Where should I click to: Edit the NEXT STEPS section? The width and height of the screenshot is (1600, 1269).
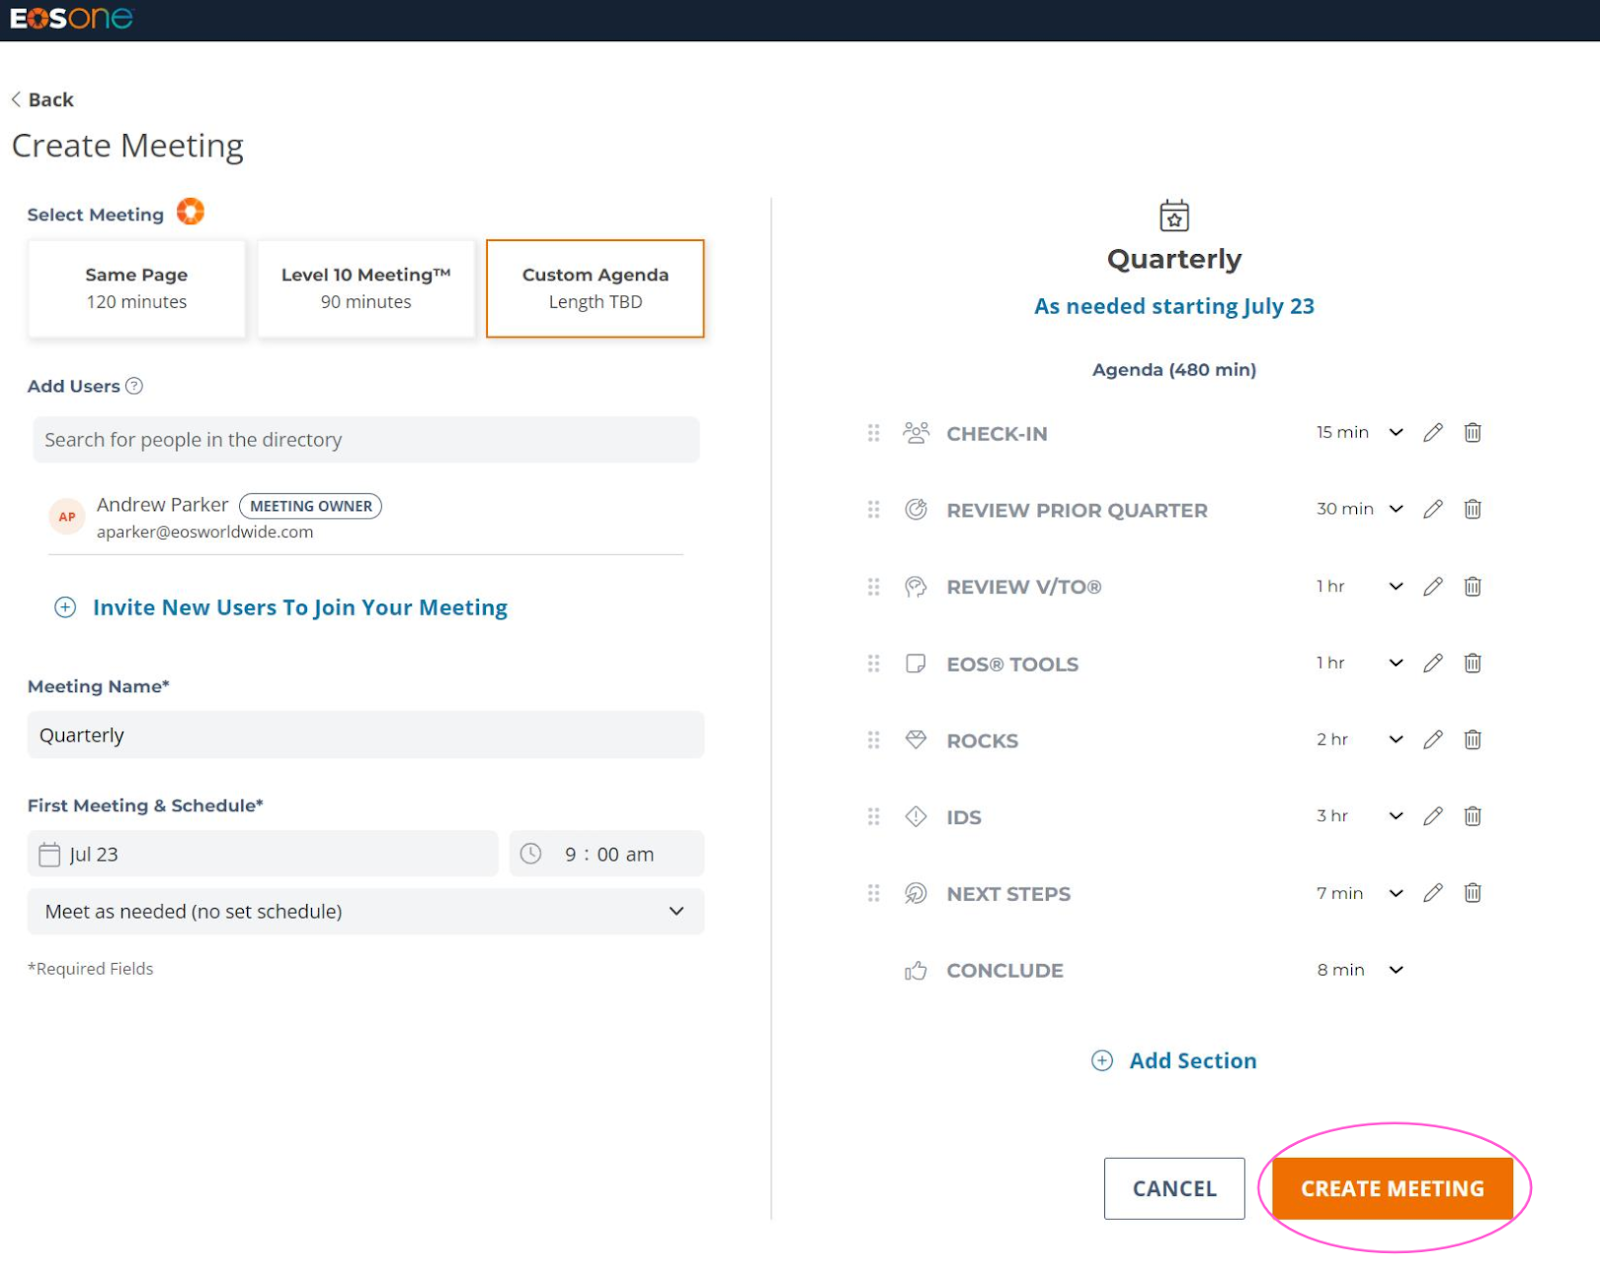point(1433,893)
